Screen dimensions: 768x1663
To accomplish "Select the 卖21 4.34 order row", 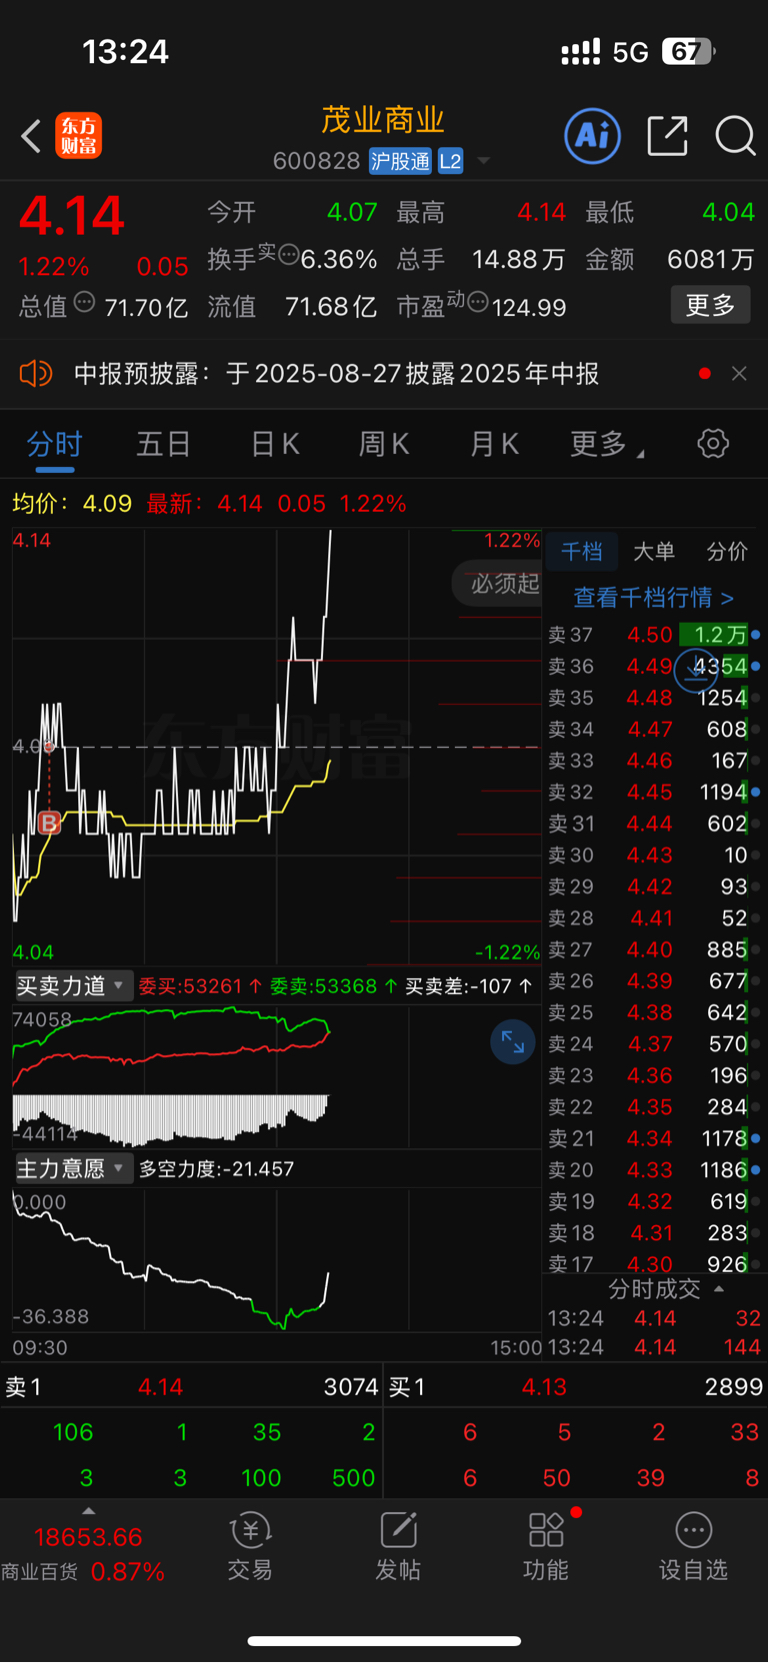I will point(654,1139).
